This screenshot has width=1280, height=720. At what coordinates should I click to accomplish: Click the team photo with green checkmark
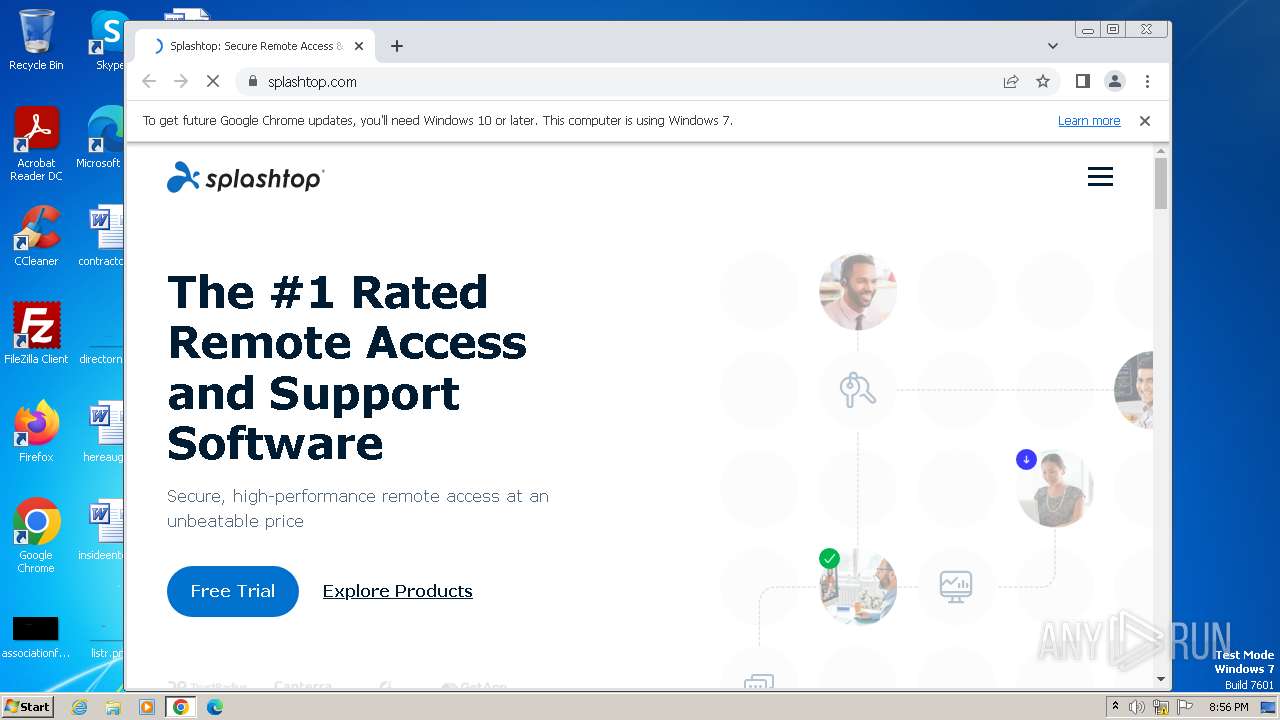[x=858, y=586]
